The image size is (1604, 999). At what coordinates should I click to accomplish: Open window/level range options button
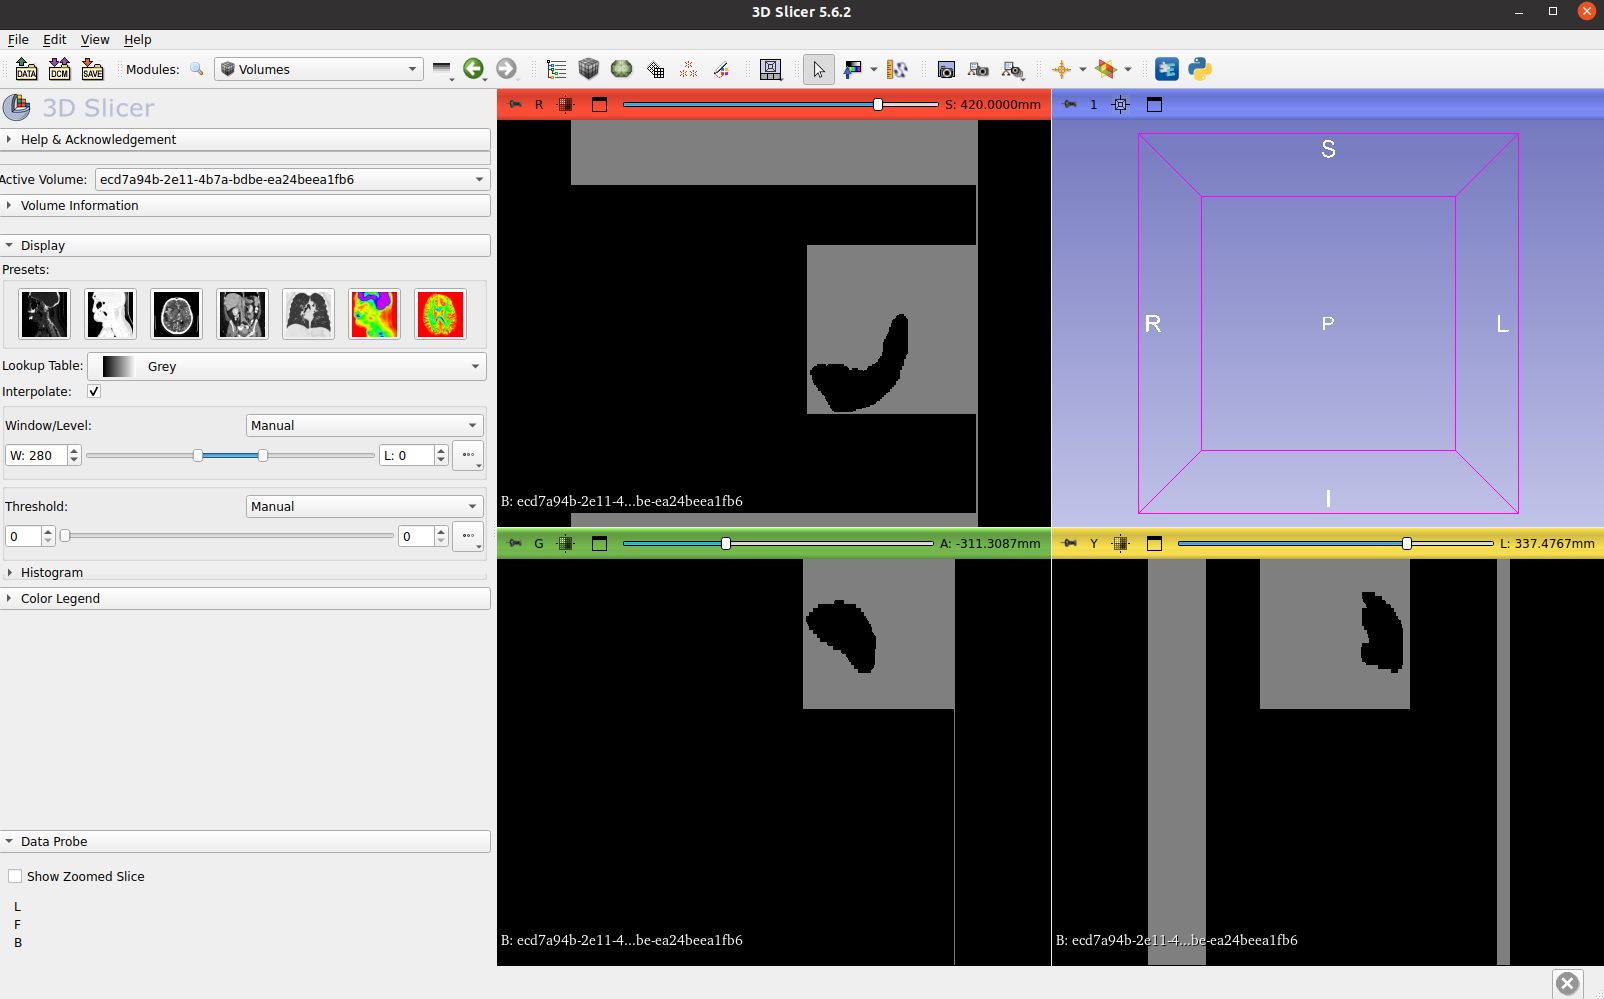click(x=468, y=455)
